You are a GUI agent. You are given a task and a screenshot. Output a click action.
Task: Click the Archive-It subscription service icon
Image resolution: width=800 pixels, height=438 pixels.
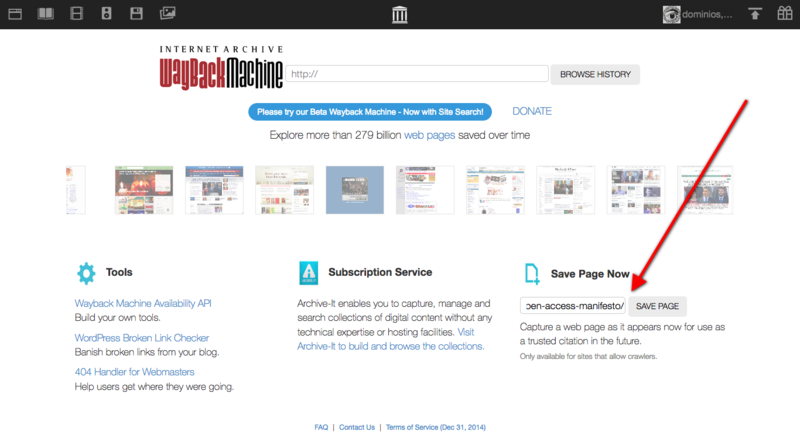point(309,273)
